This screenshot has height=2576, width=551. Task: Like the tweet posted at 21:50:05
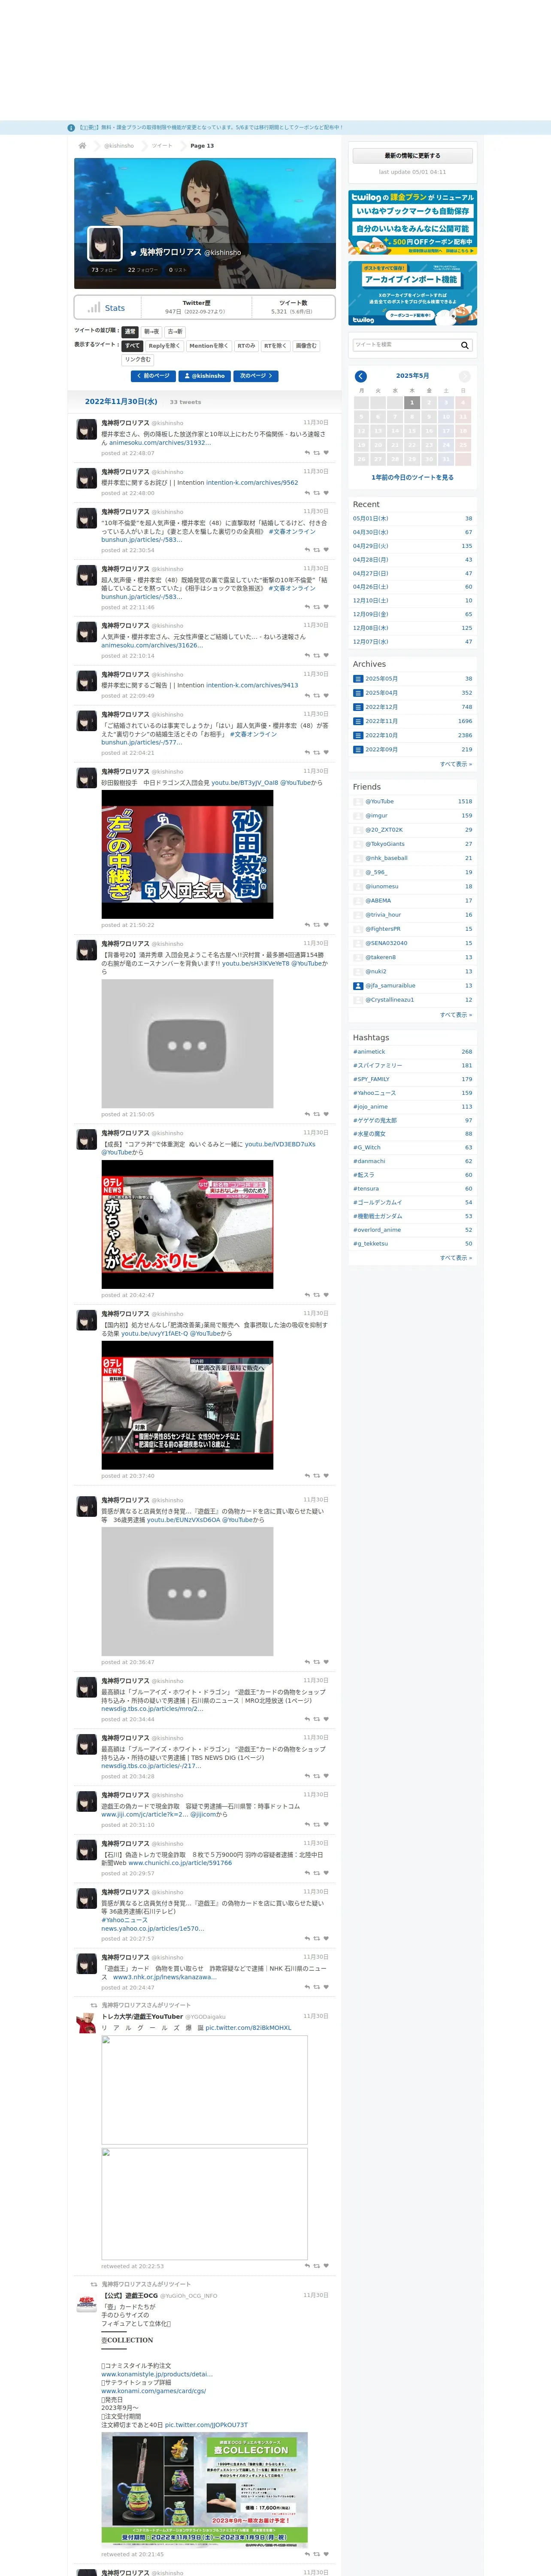tap(326, 1114)
